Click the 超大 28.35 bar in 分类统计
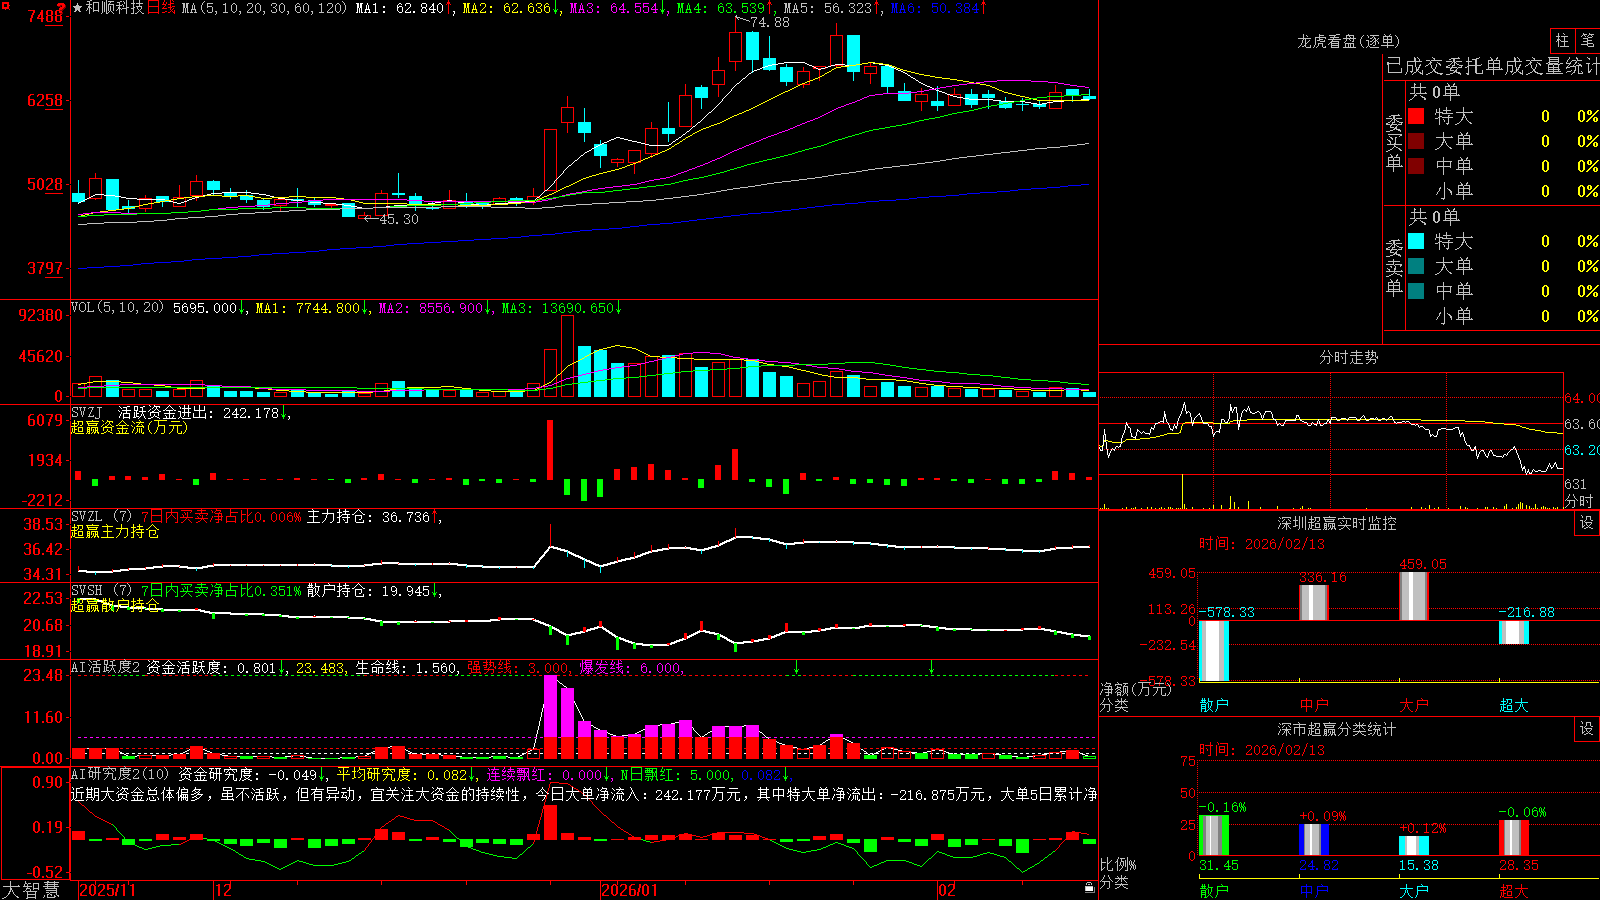 tap(1514, 838)
